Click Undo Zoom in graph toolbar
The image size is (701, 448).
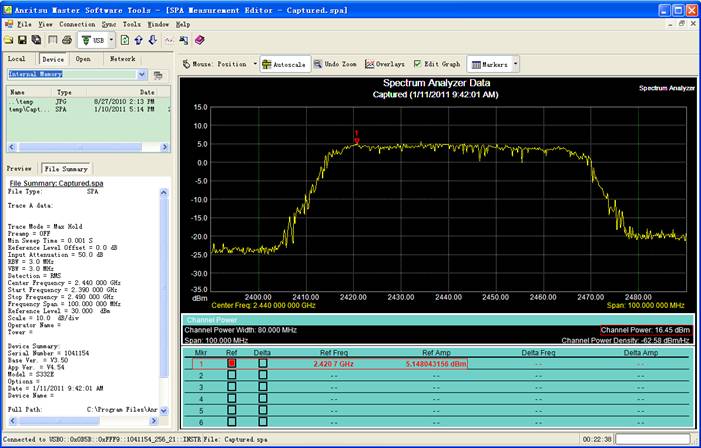point(335,64)
